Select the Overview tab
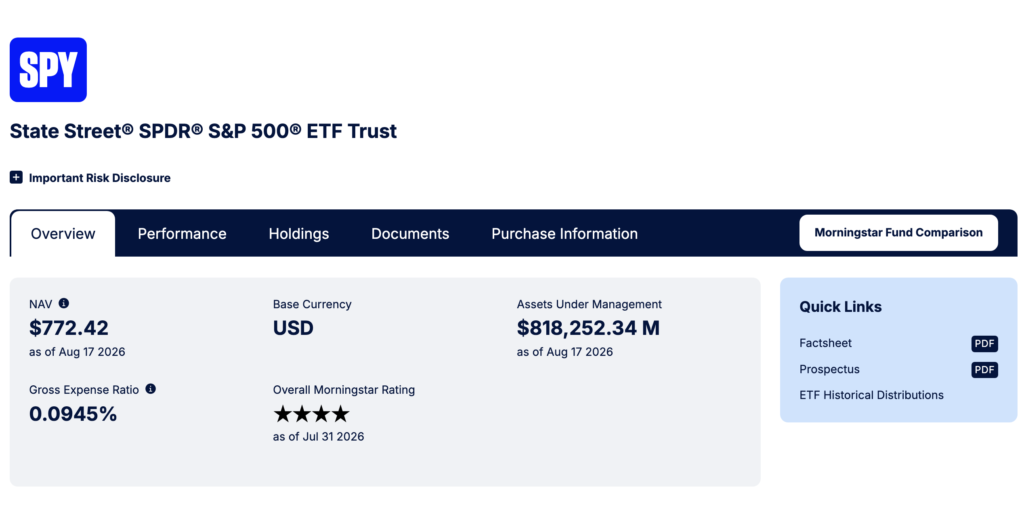 point(63,234)
